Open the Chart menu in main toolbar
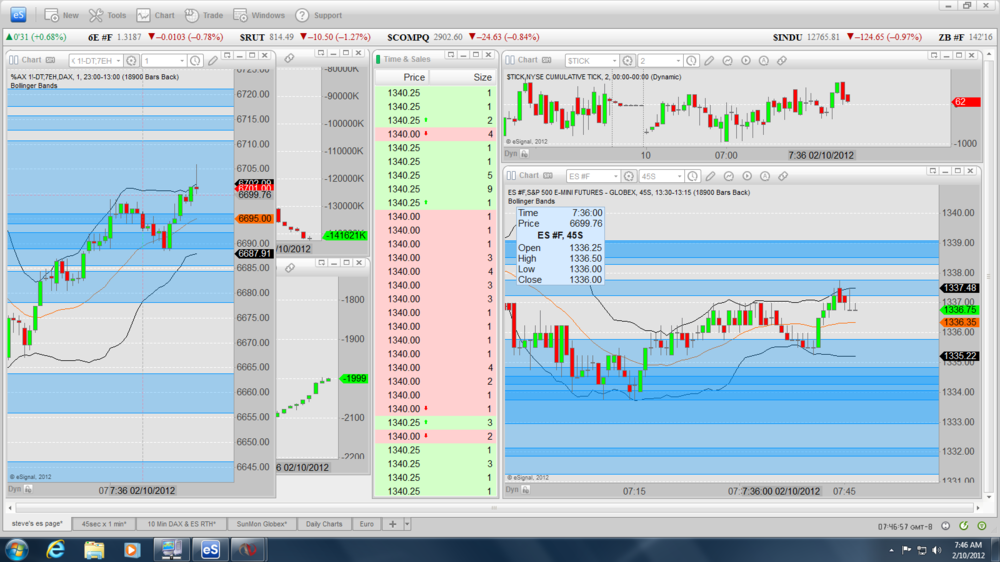The width and height of the screenshot is (1000, 562). (155, 15)
